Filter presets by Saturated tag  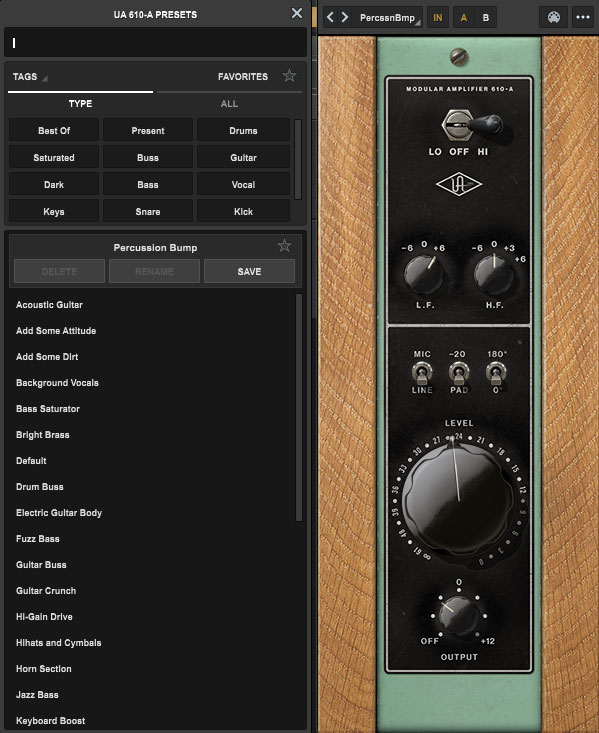(x=54, y=158)
